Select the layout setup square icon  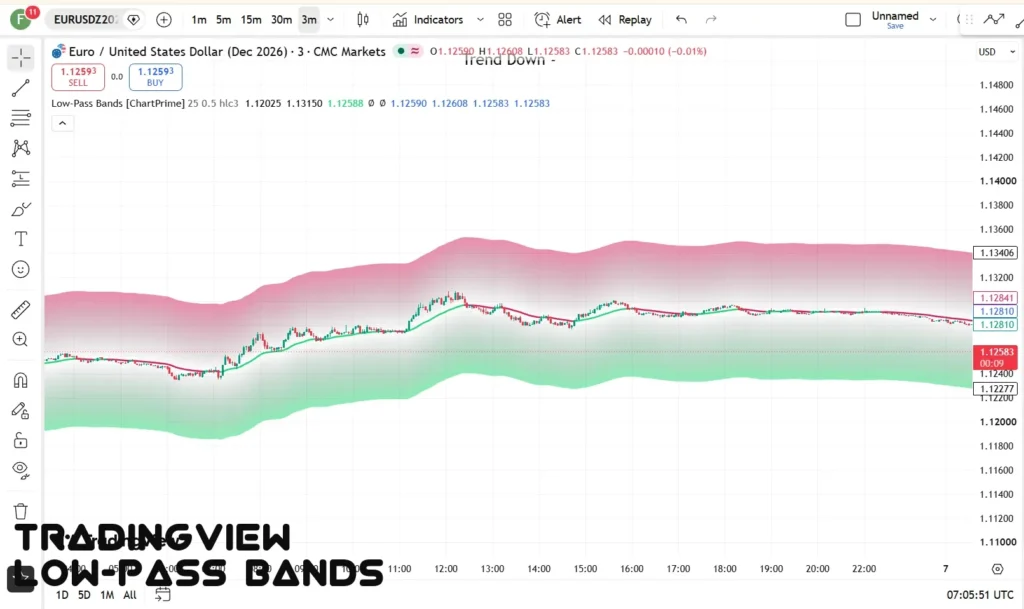click(853, 20)
